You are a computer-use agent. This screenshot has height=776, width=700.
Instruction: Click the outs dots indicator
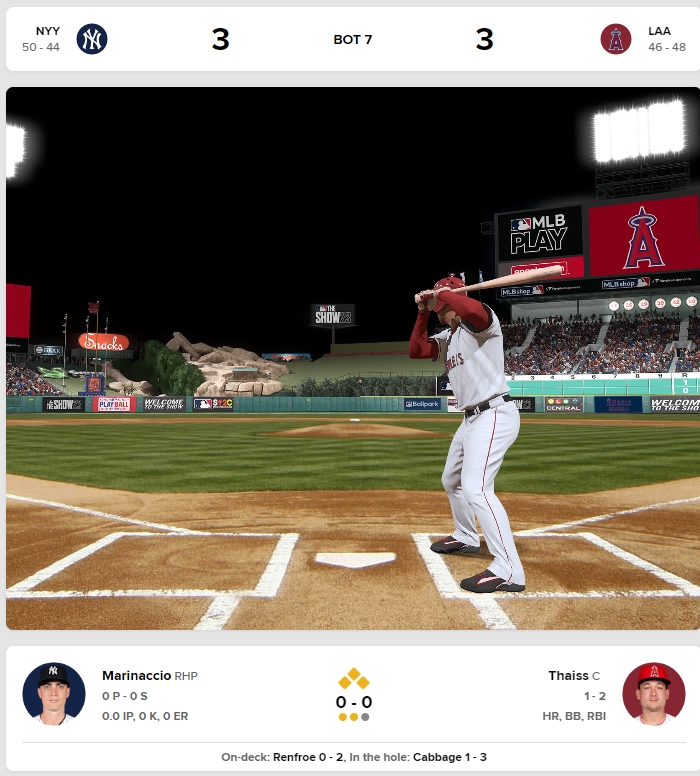[353, 717]
